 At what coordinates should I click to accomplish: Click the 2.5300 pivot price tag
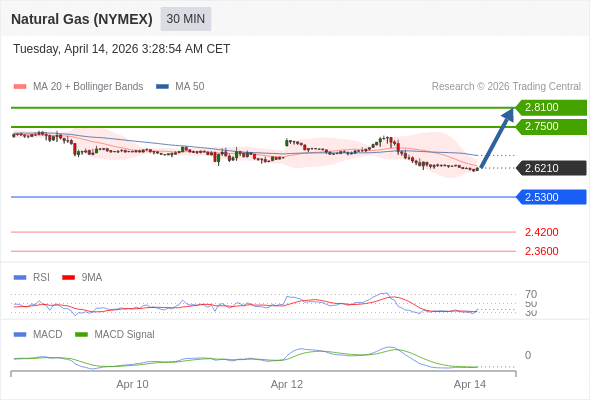(551, 197)
